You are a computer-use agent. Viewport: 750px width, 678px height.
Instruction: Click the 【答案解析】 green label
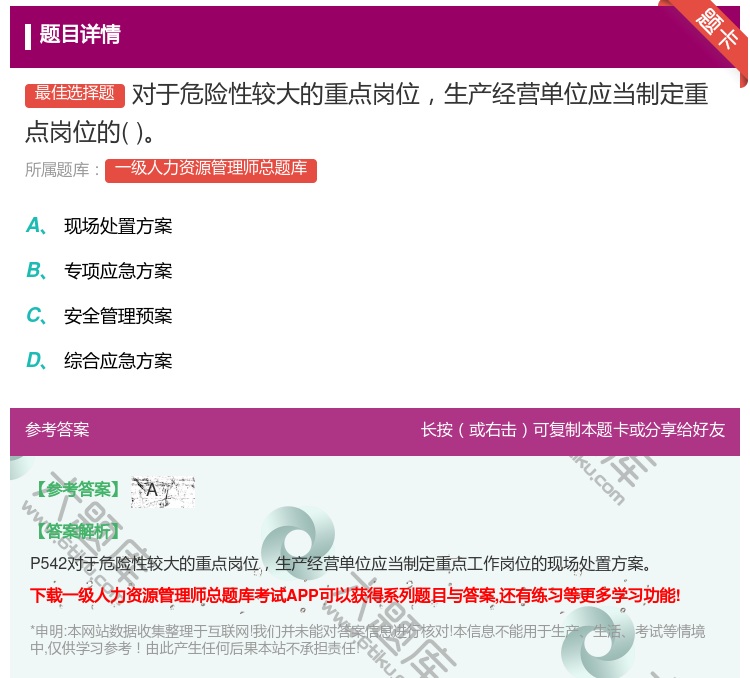[x=77, y=531]
